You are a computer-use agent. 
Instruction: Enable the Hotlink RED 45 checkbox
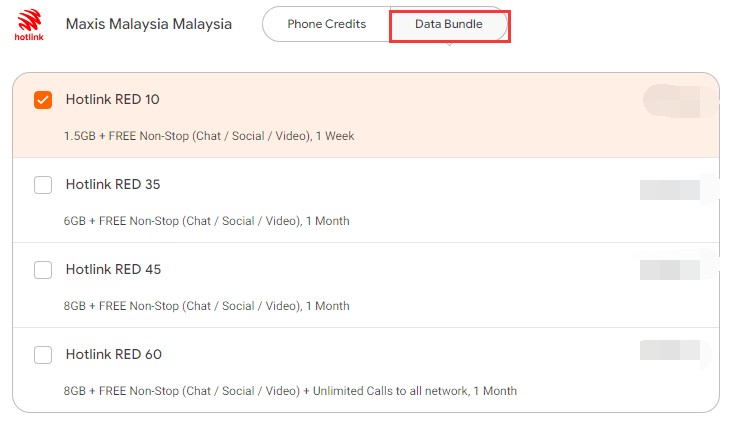coord(43,270)
